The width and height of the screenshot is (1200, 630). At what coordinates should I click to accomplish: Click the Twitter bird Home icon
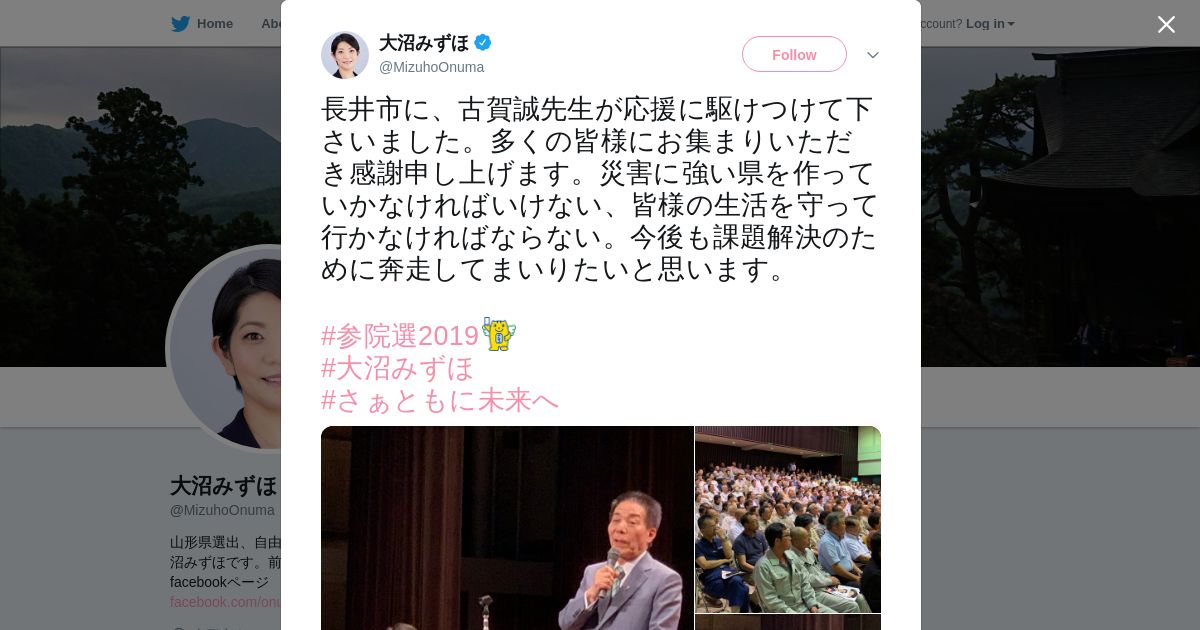pos(180,24)
